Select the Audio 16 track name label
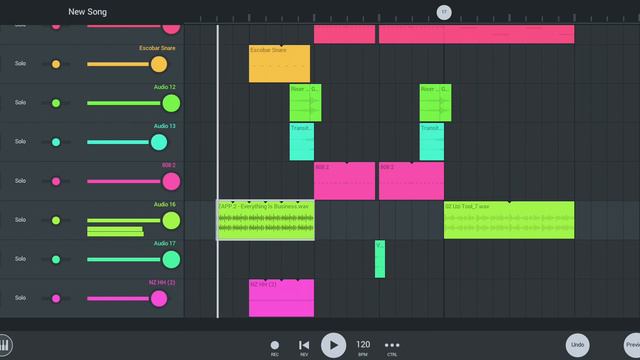This screenshot has width=640, height=360. point(164,204)
